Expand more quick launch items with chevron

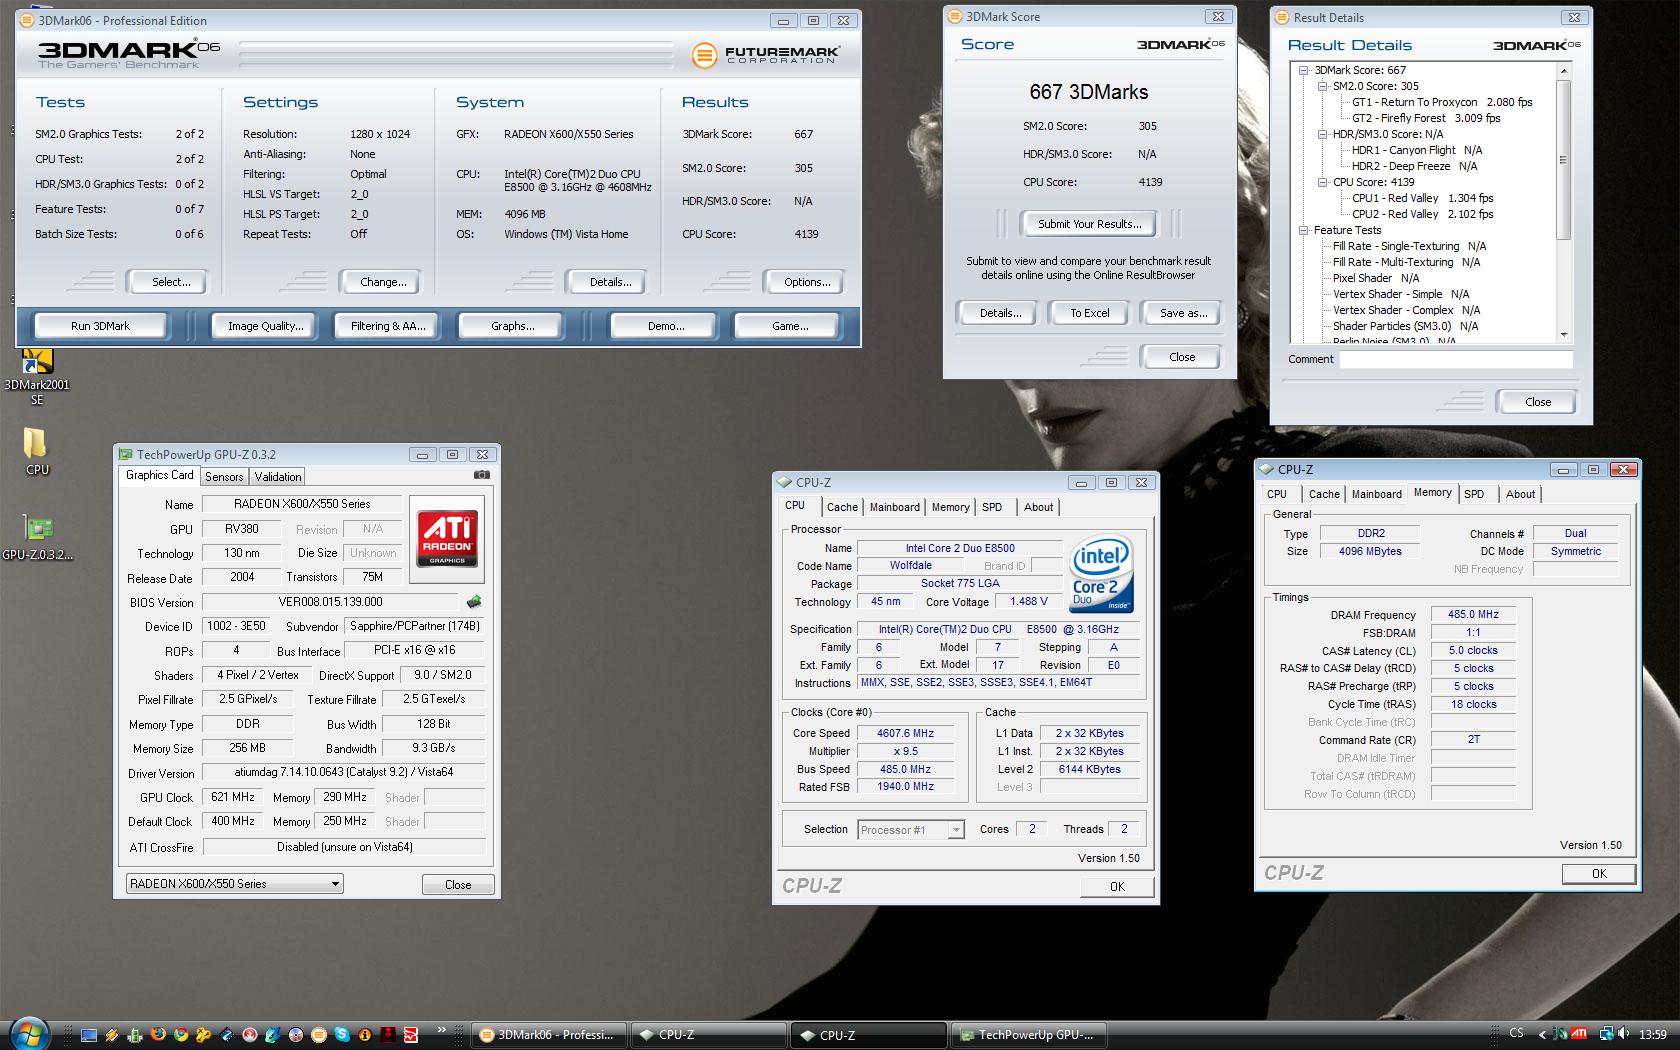tap(441, 1030)
